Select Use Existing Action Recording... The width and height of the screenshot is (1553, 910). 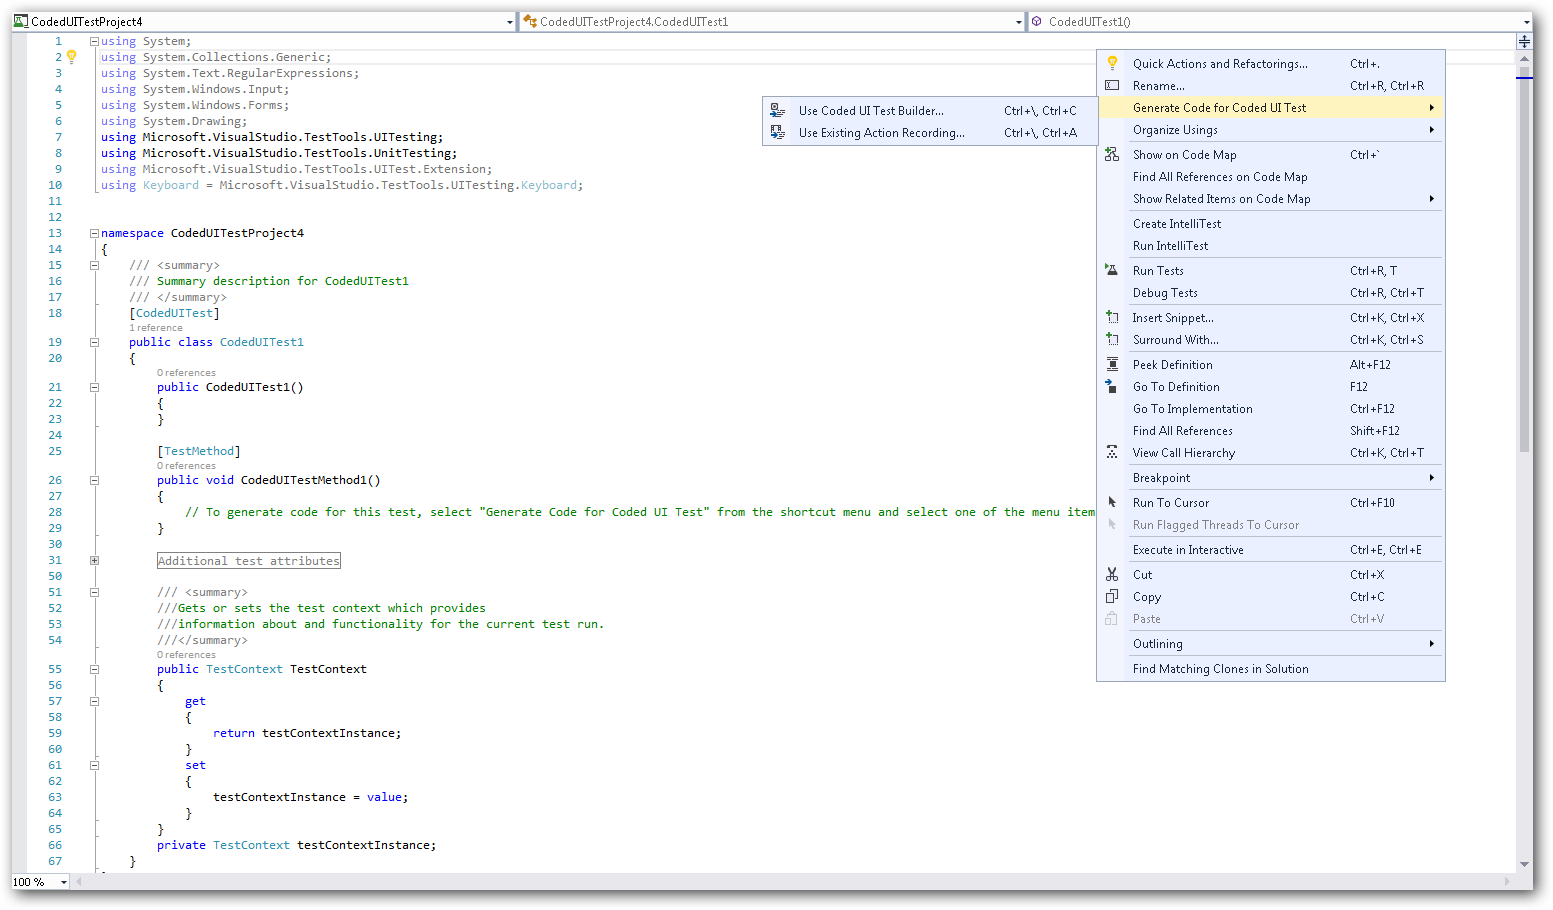coord(930,132)
